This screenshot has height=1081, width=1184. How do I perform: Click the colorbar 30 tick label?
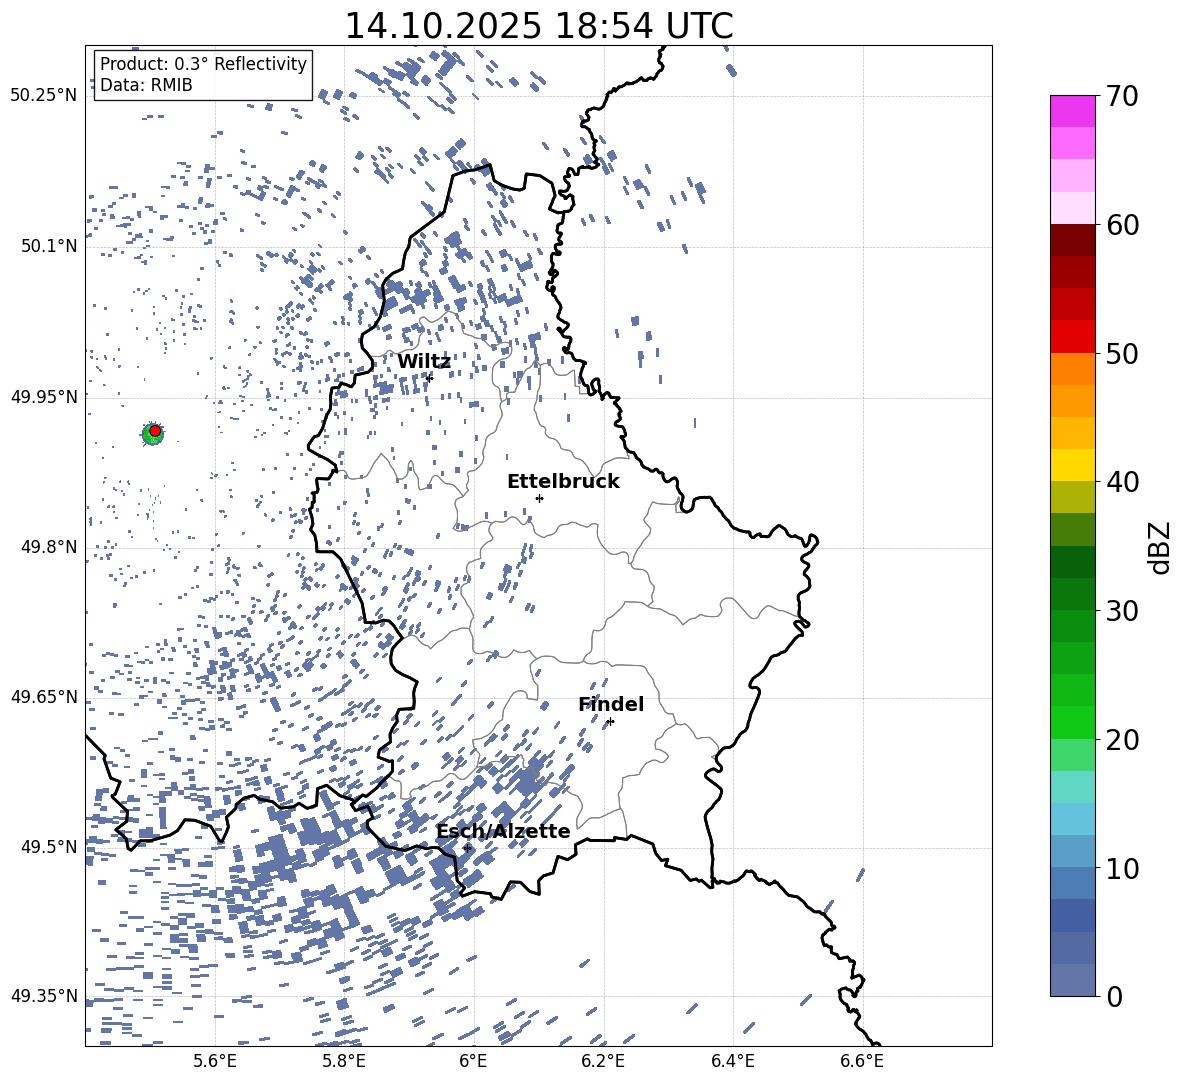point(1122,611)
